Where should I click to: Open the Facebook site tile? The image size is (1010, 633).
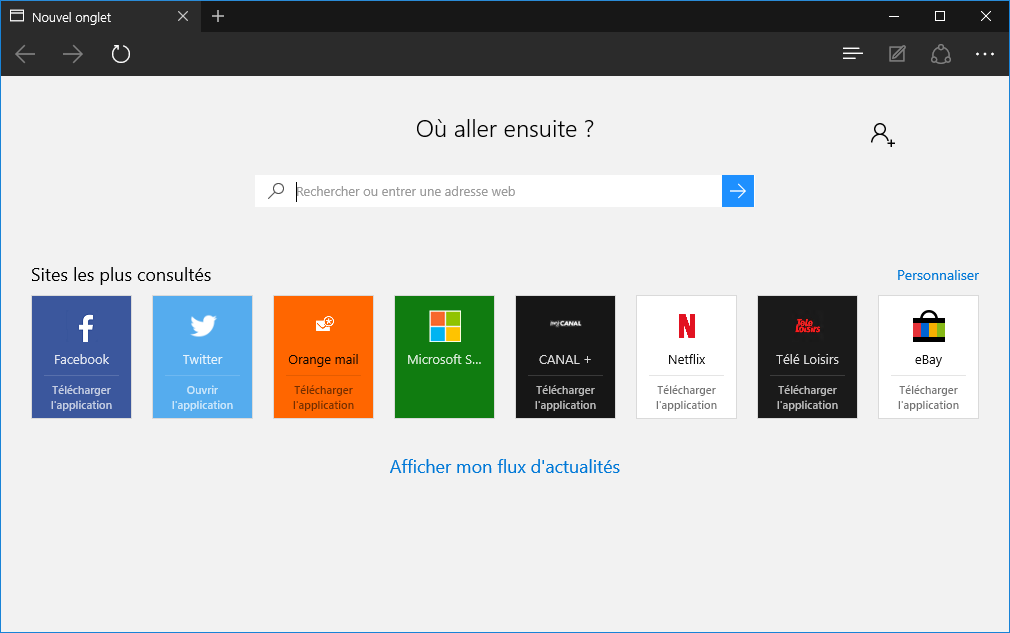click(x=81, y=338)
